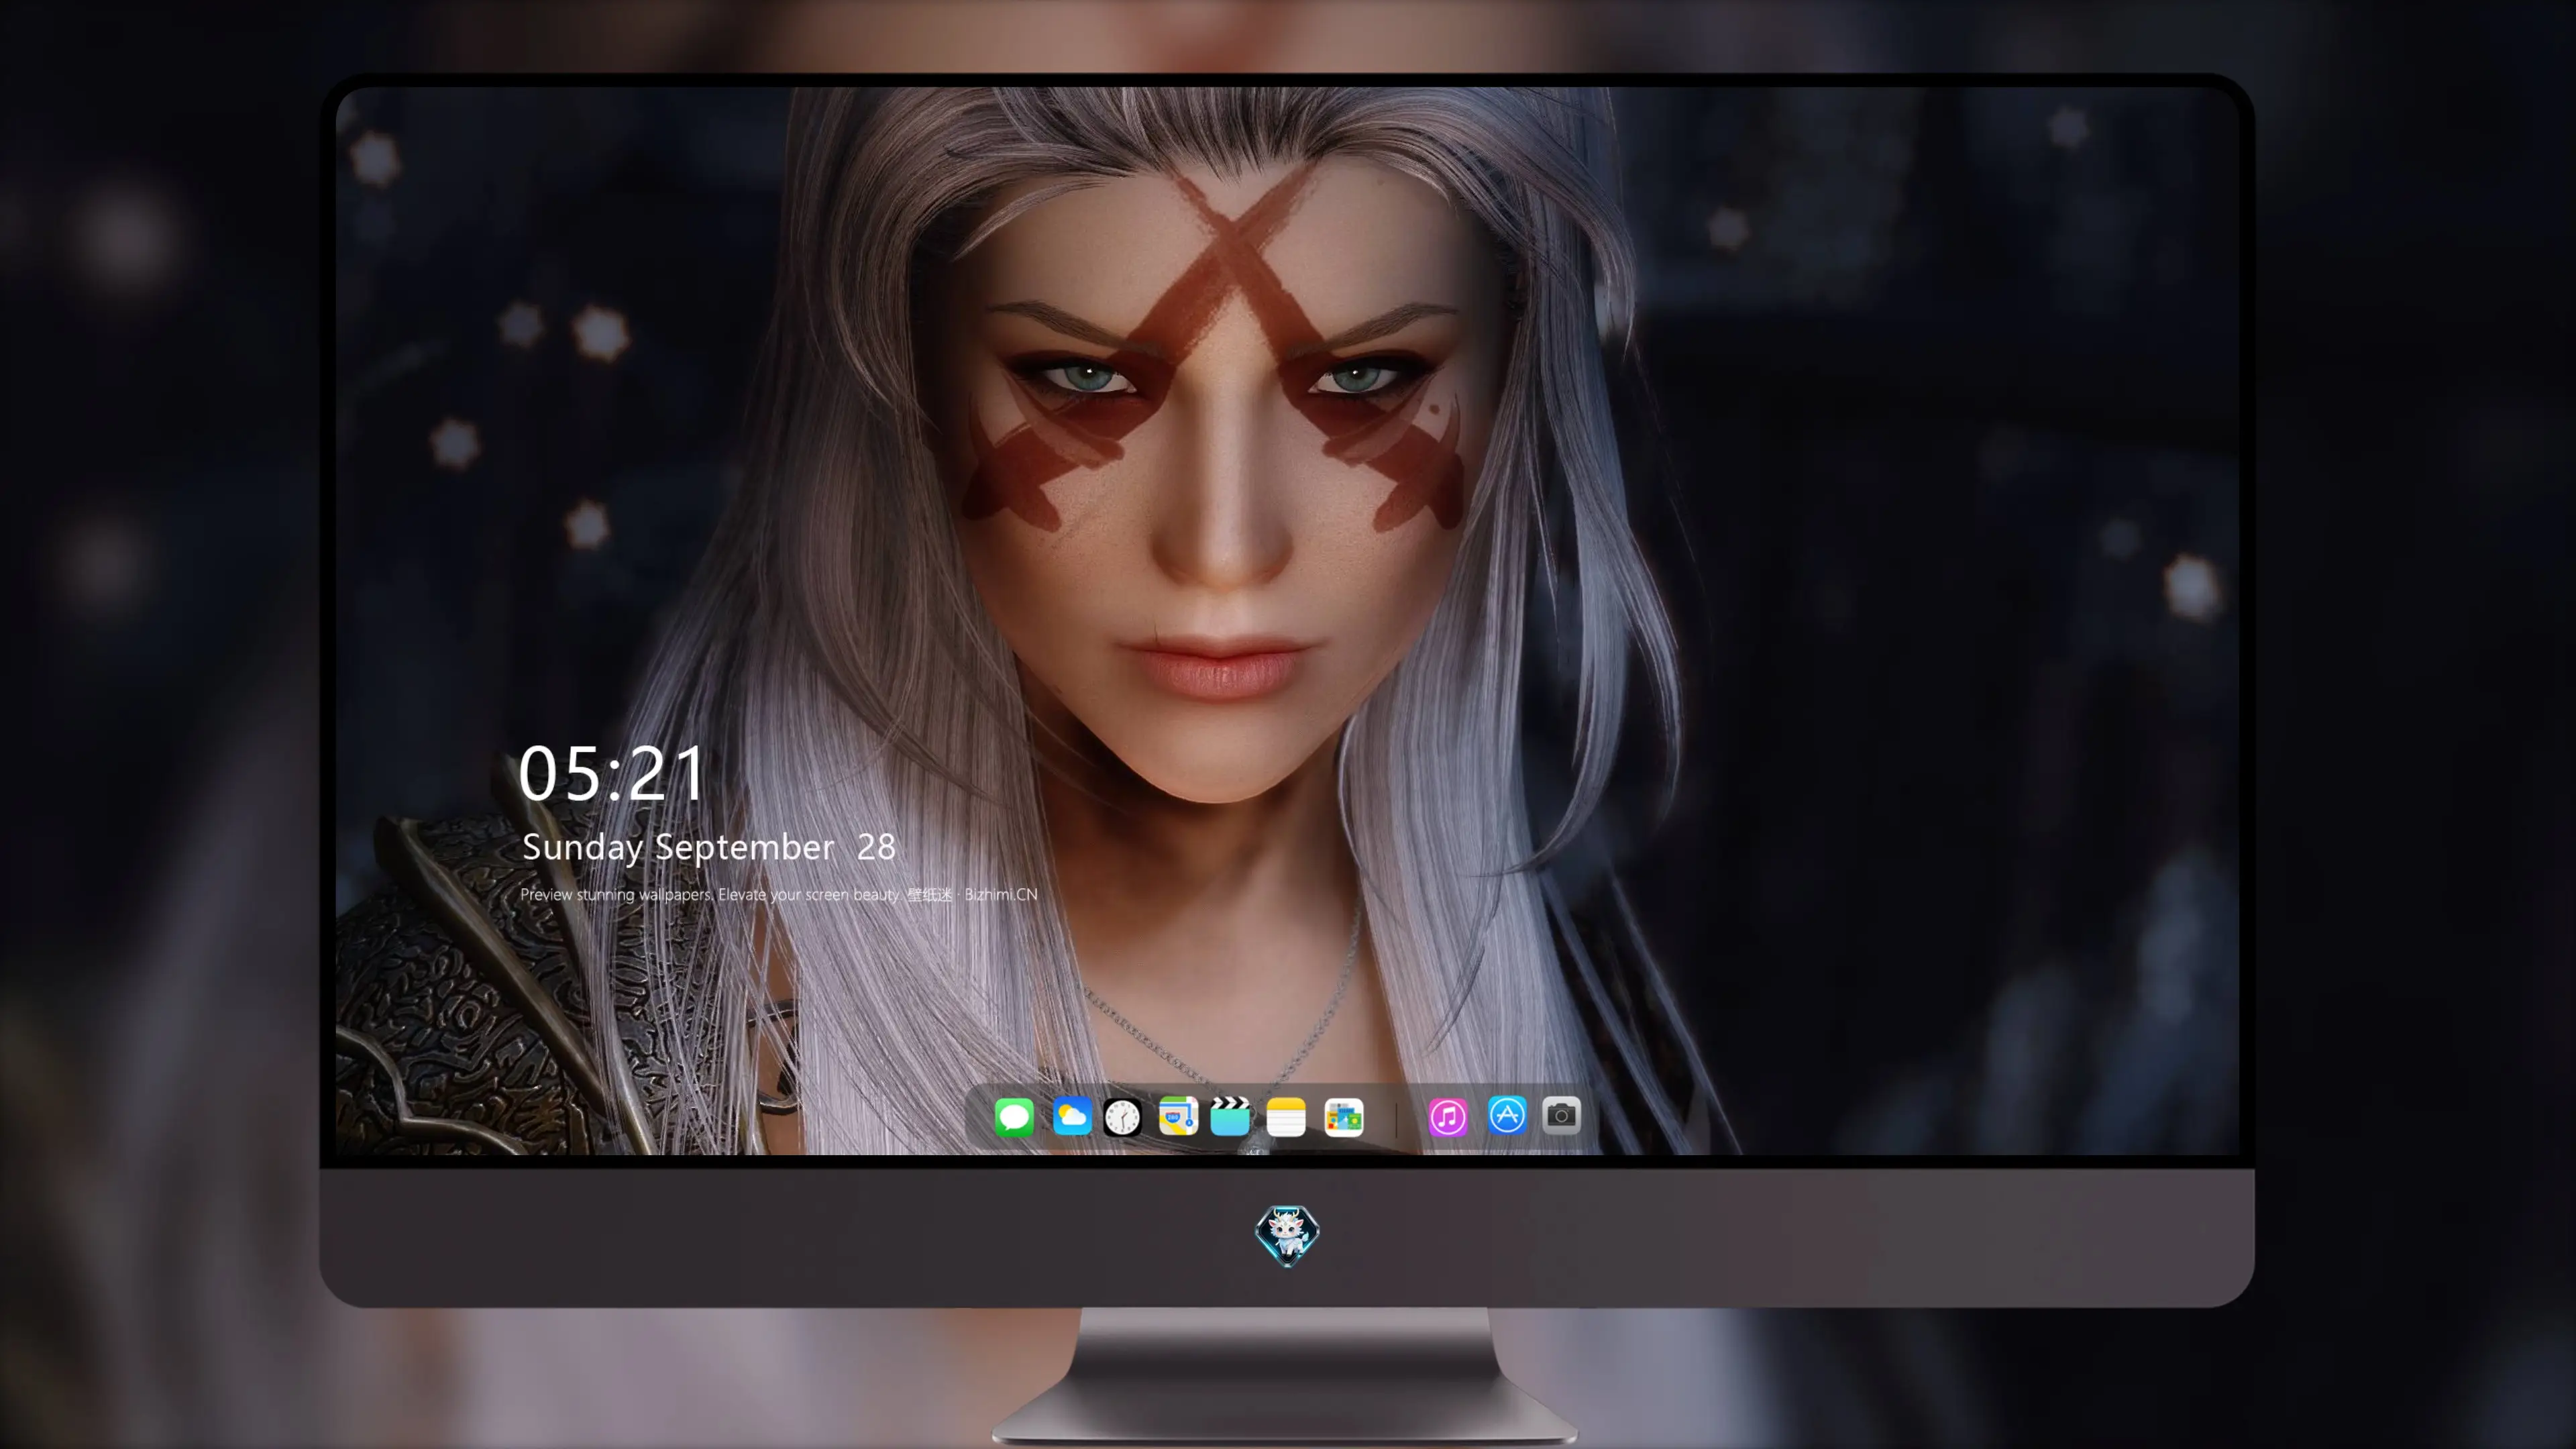Screen dimensions: 2576x1449
Task: Click the 05:21 clock display
Action: pyautogui.click(x=611, y=774)
